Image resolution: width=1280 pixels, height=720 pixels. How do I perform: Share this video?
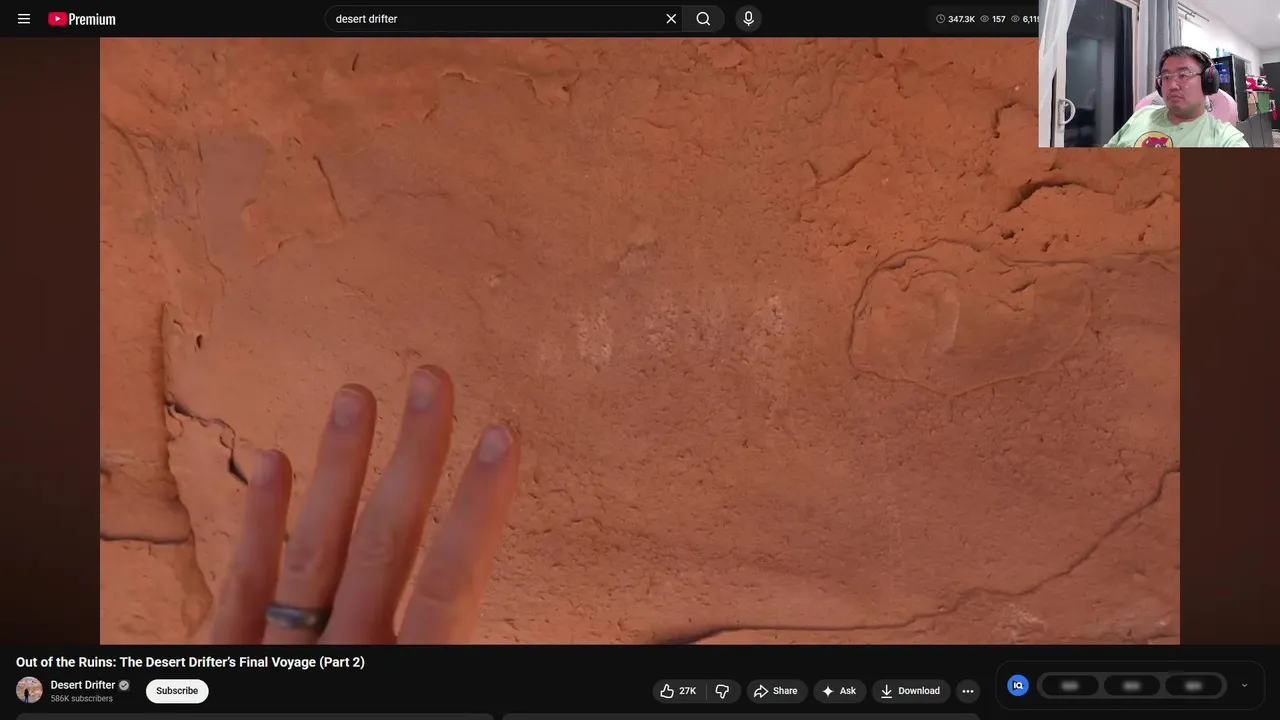coord(776,691)
